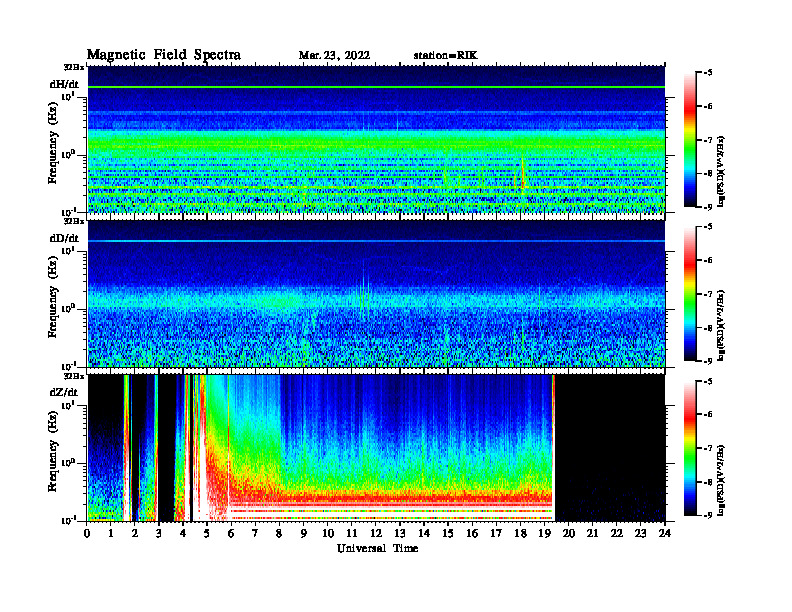Click the -6 tick on the dZ/dt color bar
Viewport: 792px width, 612px height.
tap(708, 415)
